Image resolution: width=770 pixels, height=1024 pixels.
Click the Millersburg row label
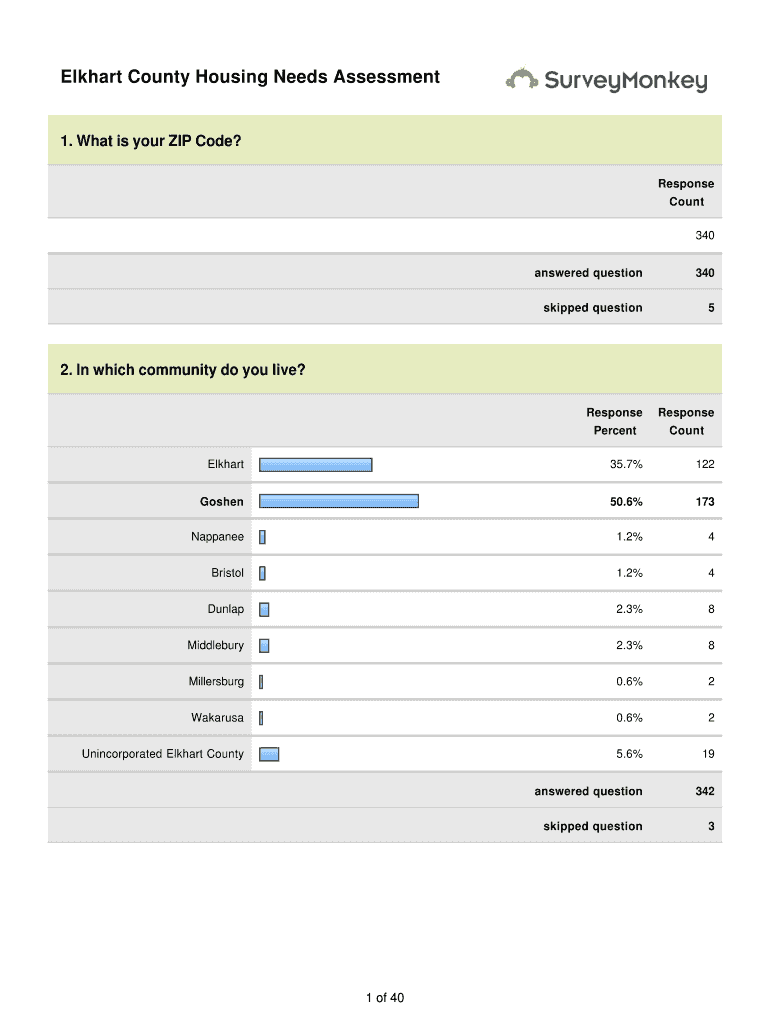pos(216,681)
